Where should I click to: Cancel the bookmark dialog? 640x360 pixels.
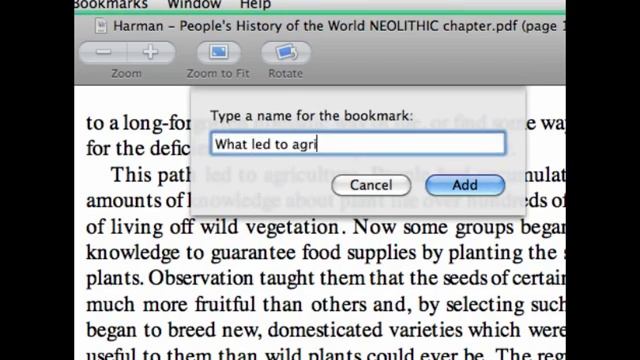371,185
